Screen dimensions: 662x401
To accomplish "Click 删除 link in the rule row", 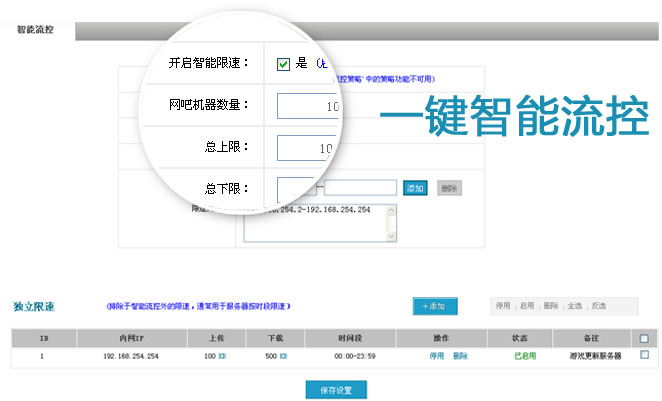I will 460,356.
